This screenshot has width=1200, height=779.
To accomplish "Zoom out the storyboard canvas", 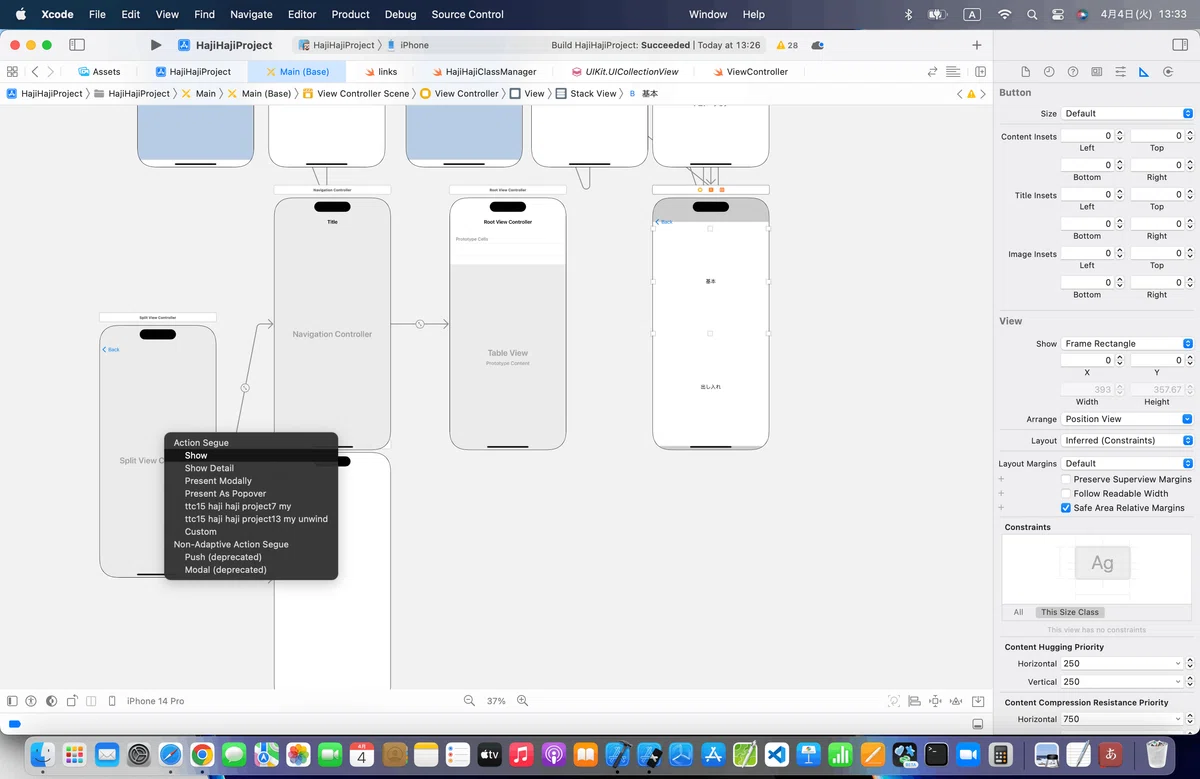I will (x=469, y=701).
